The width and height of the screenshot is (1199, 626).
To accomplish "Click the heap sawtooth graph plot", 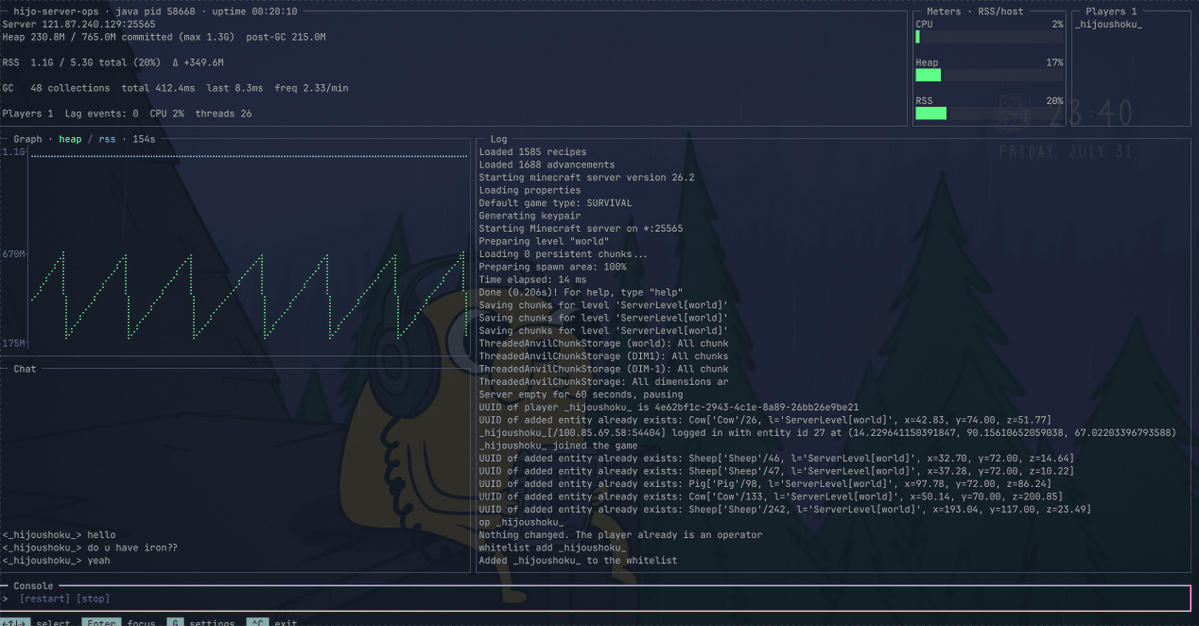I will tap(249, 294).
